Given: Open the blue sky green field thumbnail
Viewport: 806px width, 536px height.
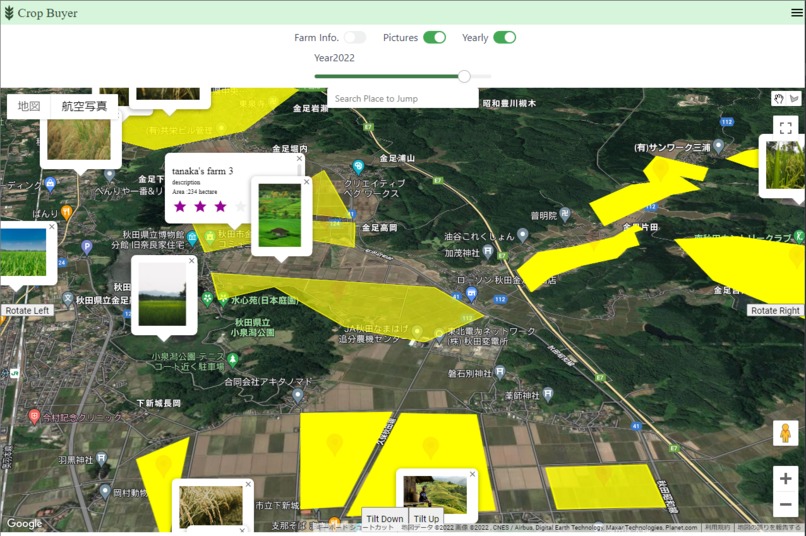Looking at the screenshot, I should click(x=23, y=252).
